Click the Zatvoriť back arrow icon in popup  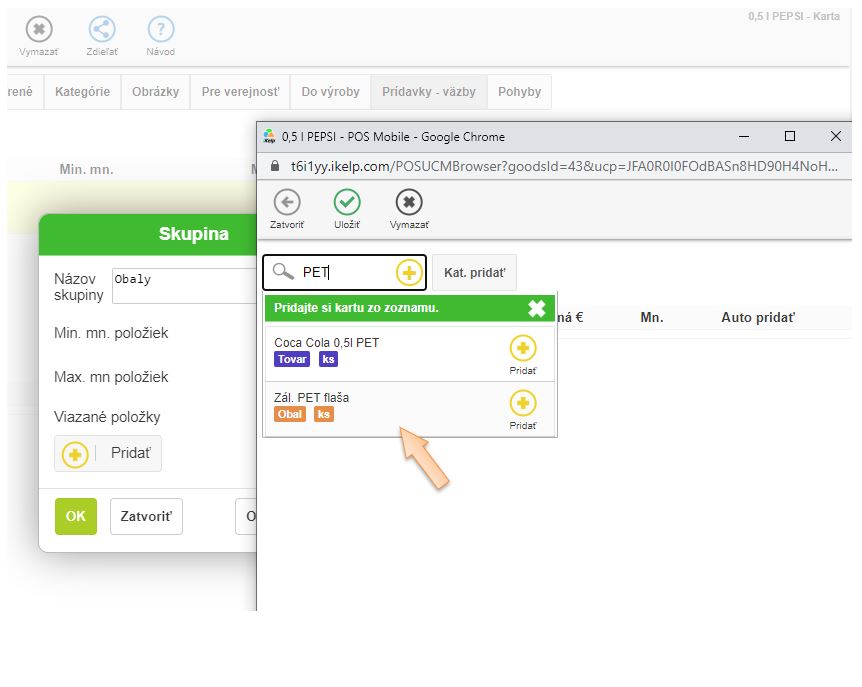(x=286, y=203)
